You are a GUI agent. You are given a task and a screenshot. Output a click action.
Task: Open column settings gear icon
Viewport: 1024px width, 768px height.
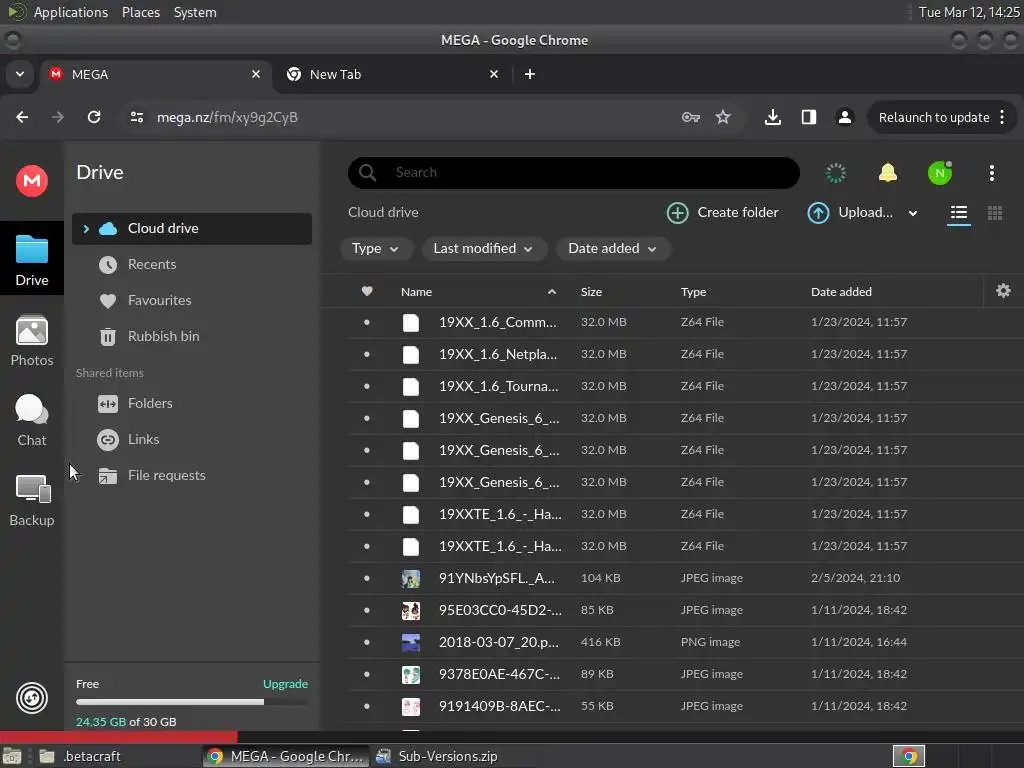[x=1003, y=291]
